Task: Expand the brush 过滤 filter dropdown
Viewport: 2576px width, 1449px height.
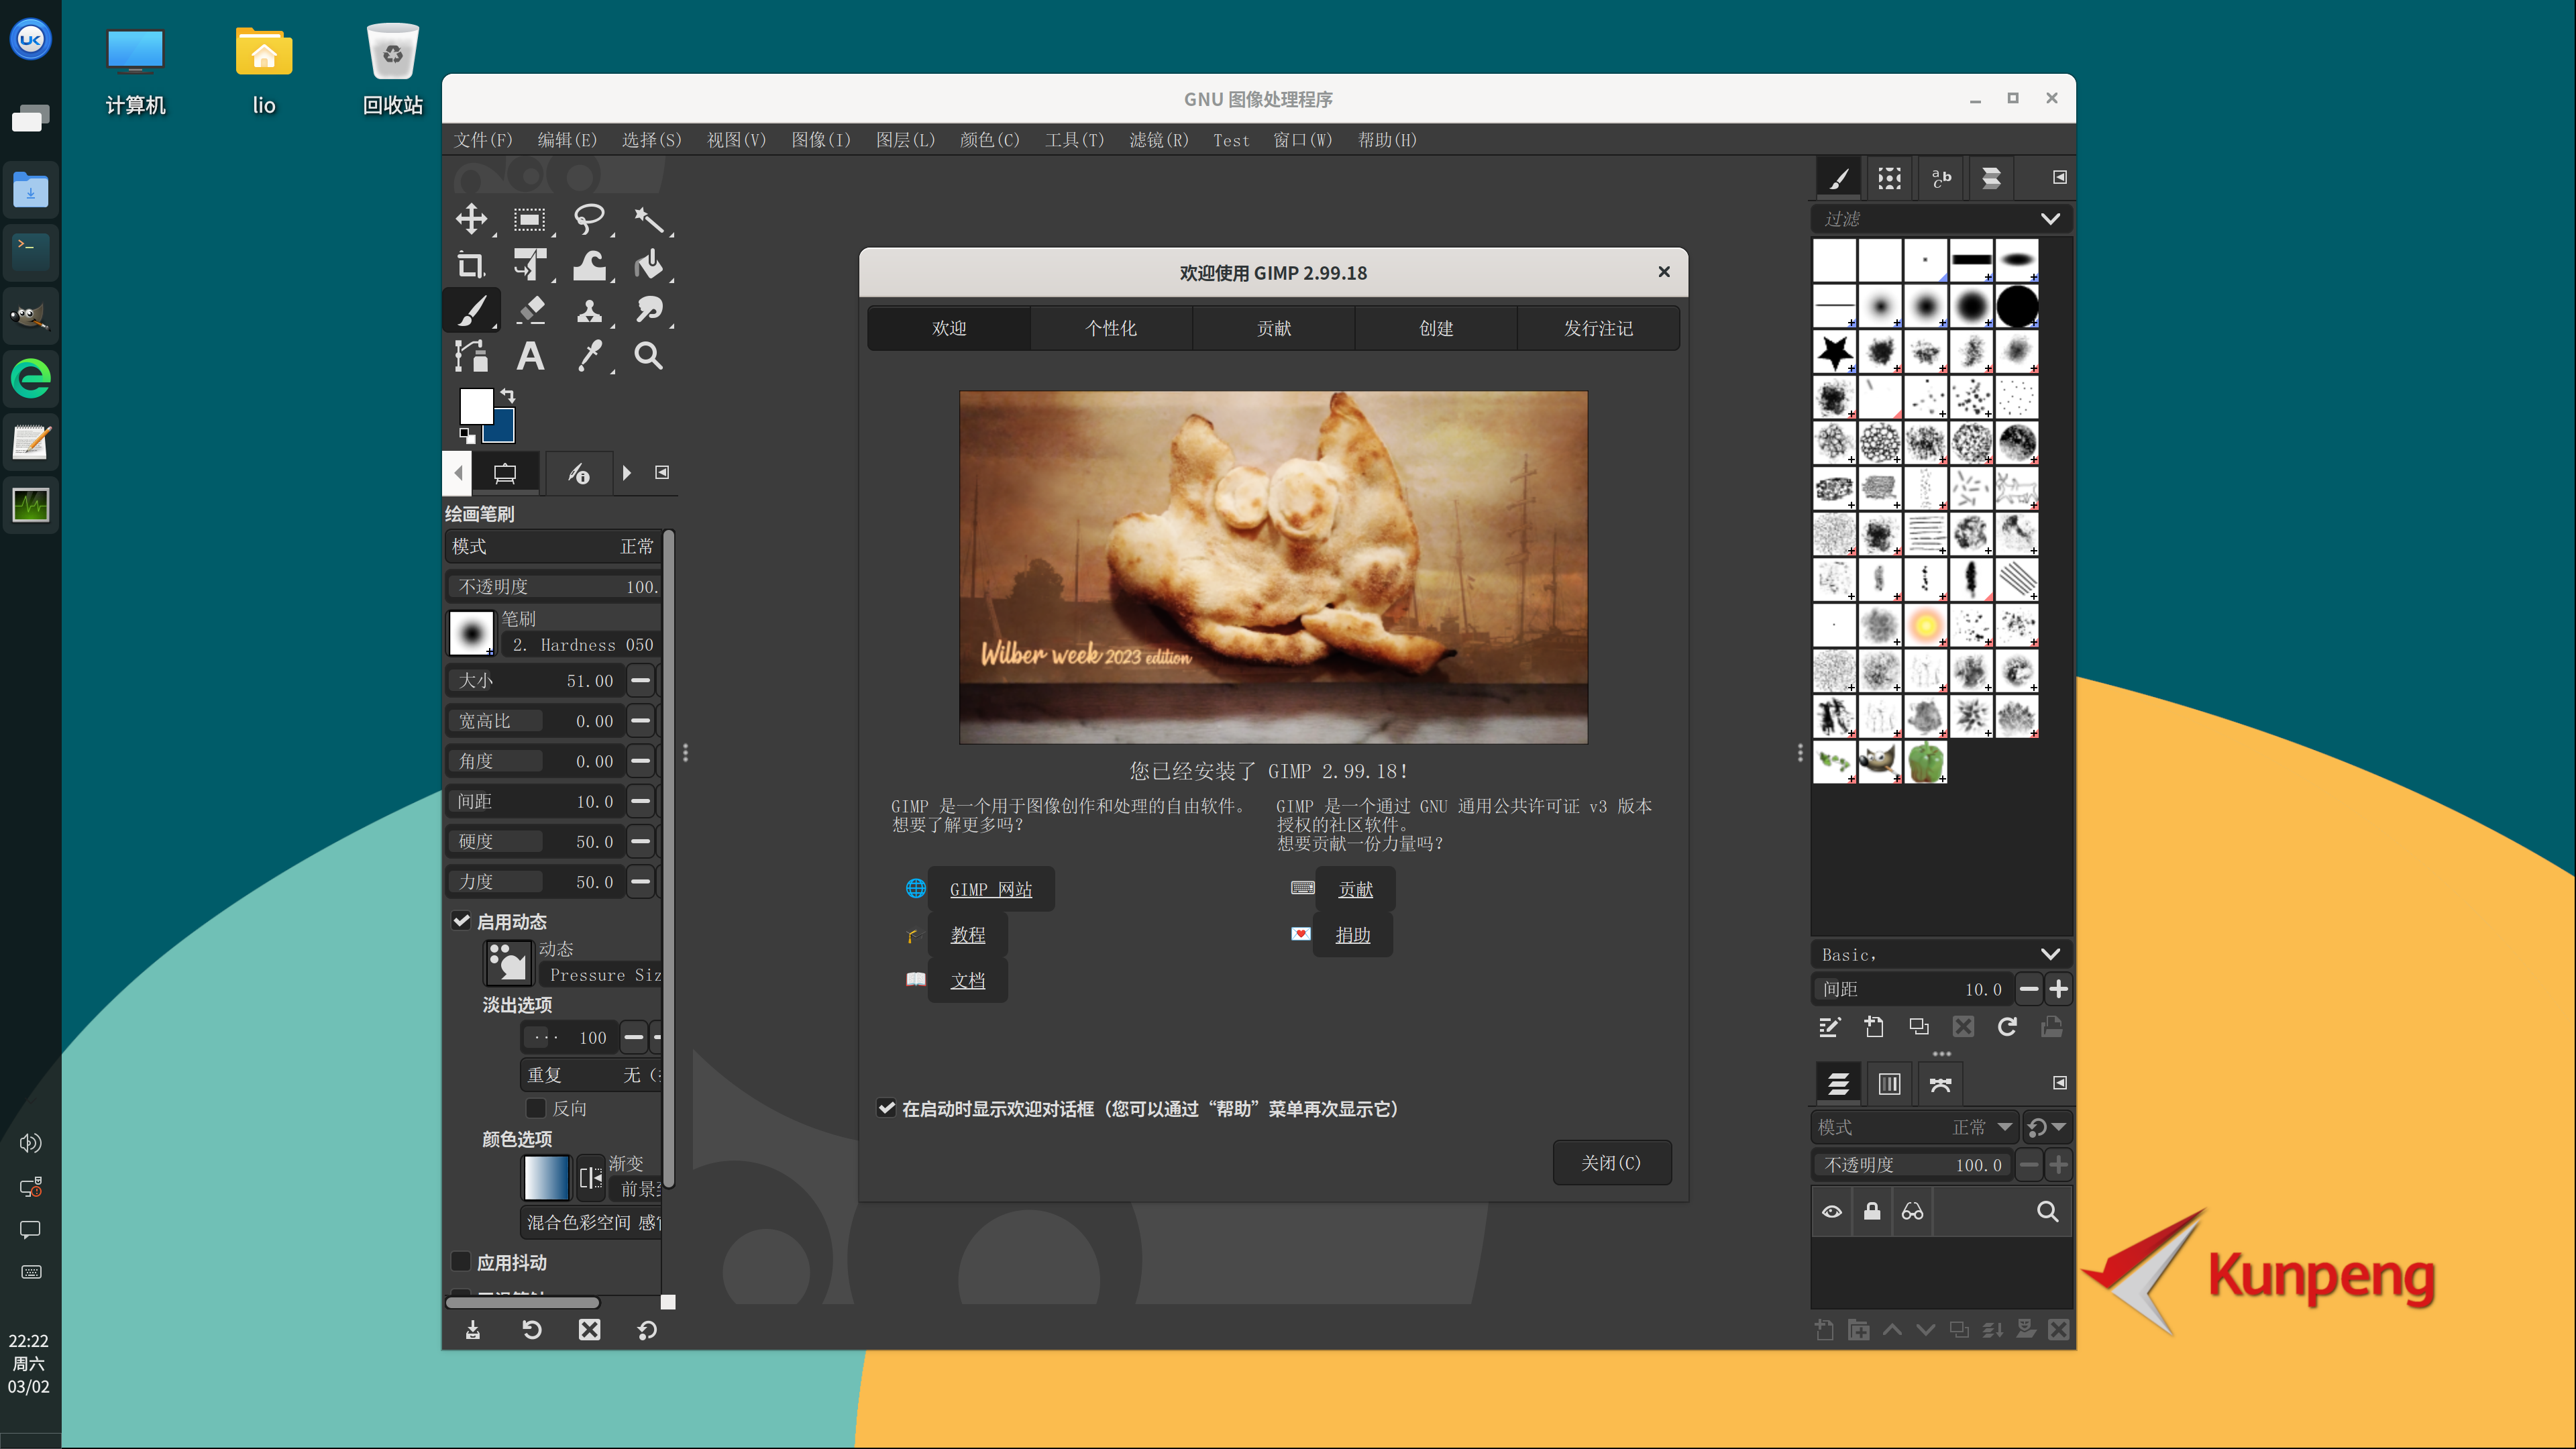Action: pos(2049,219)
